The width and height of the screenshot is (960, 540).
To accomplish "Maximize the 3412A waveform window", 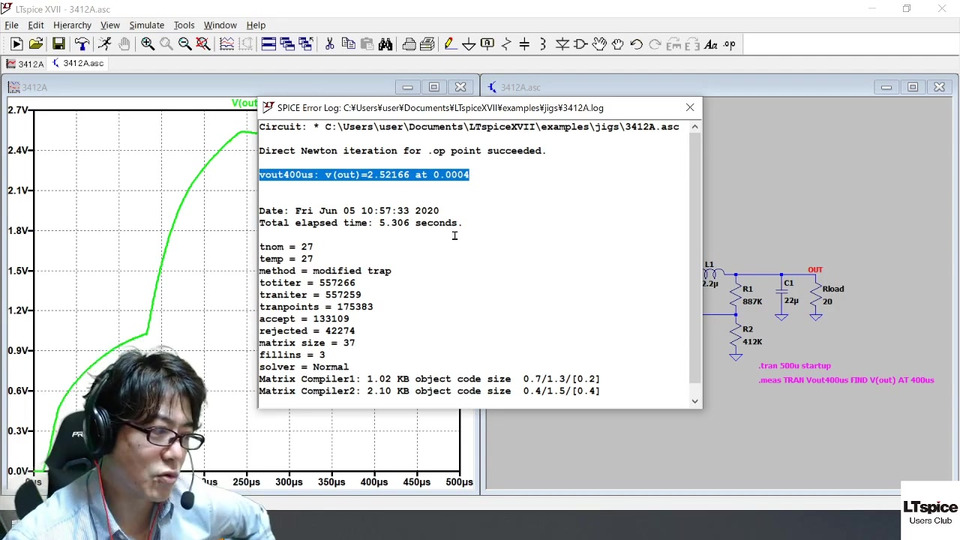I will [434, 87].
